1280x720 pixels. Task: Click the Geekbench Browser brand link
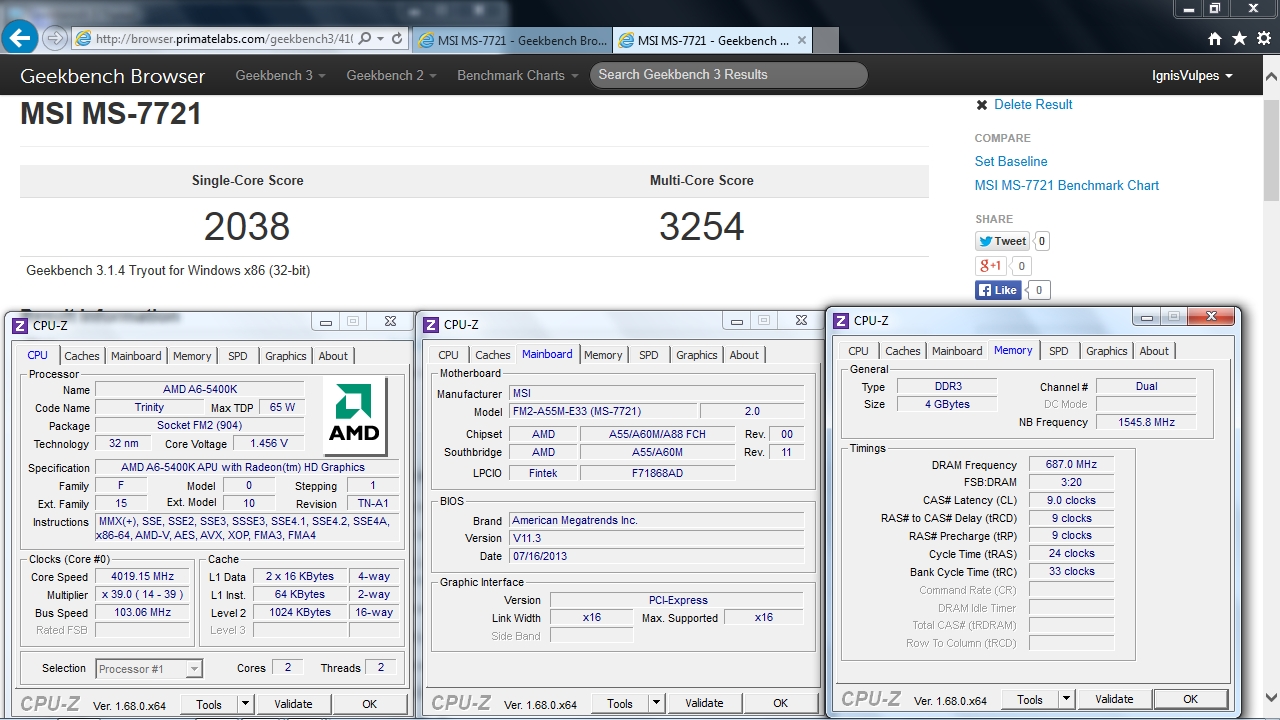[x=112, y=76]
